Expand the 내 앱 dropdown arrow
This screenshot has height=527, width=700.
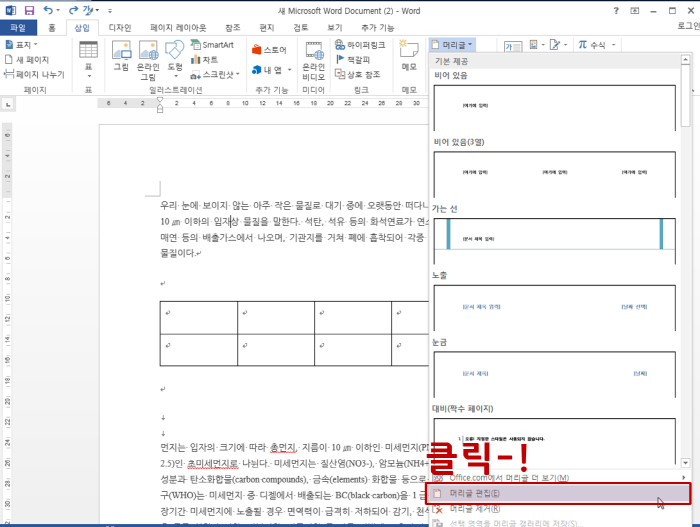click(x=289, y=70)
